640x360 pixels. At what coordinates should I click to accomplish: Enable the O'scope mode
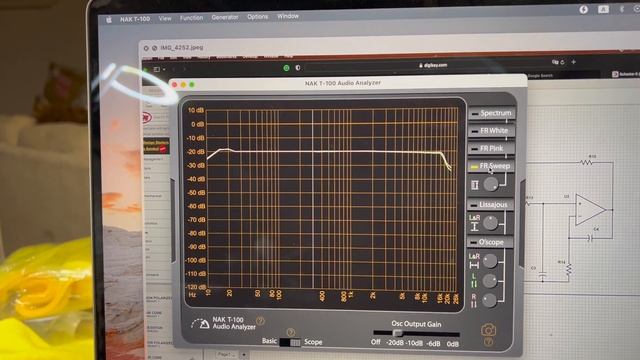(x=490, y=242)
